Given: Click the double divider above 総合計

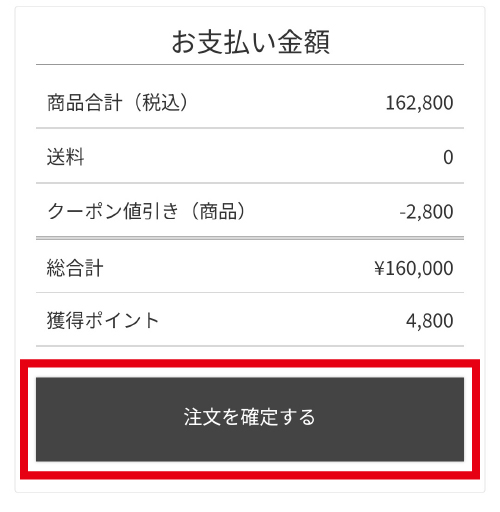Looking at the screenshot, I should pos(250,238).
